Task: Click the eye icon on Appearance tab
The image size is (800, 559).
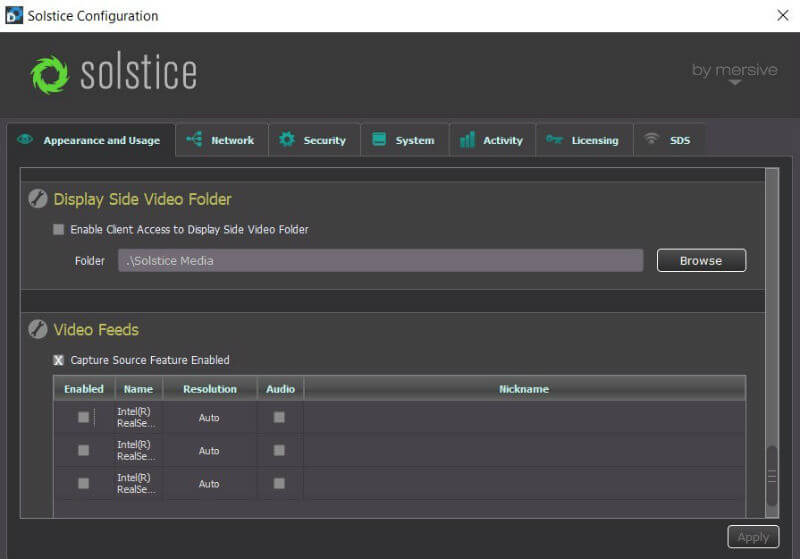Action: point(24,139)
